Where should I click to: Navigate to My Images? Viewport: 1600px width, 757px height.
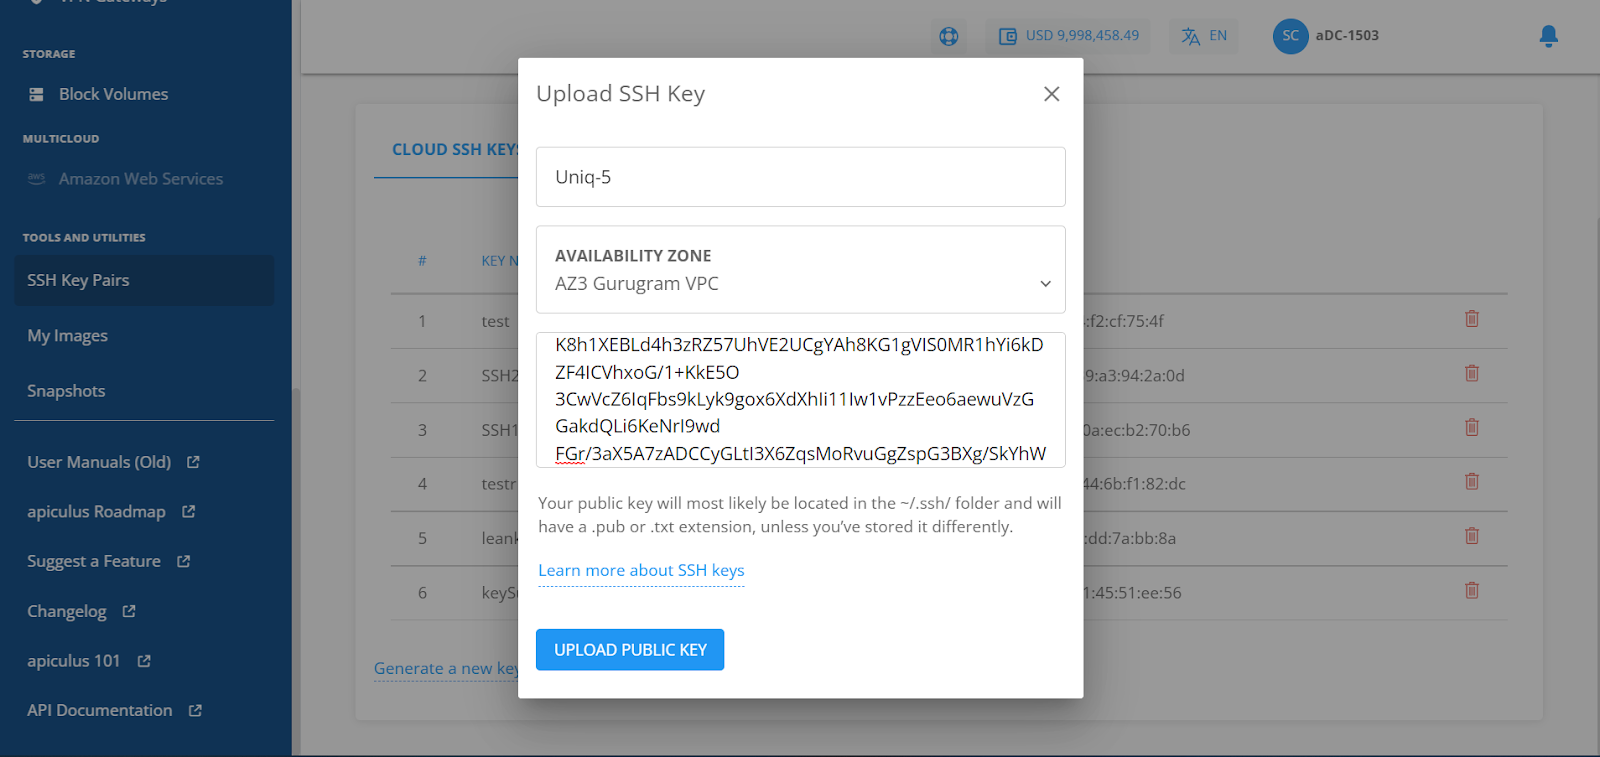pos(66,335)
